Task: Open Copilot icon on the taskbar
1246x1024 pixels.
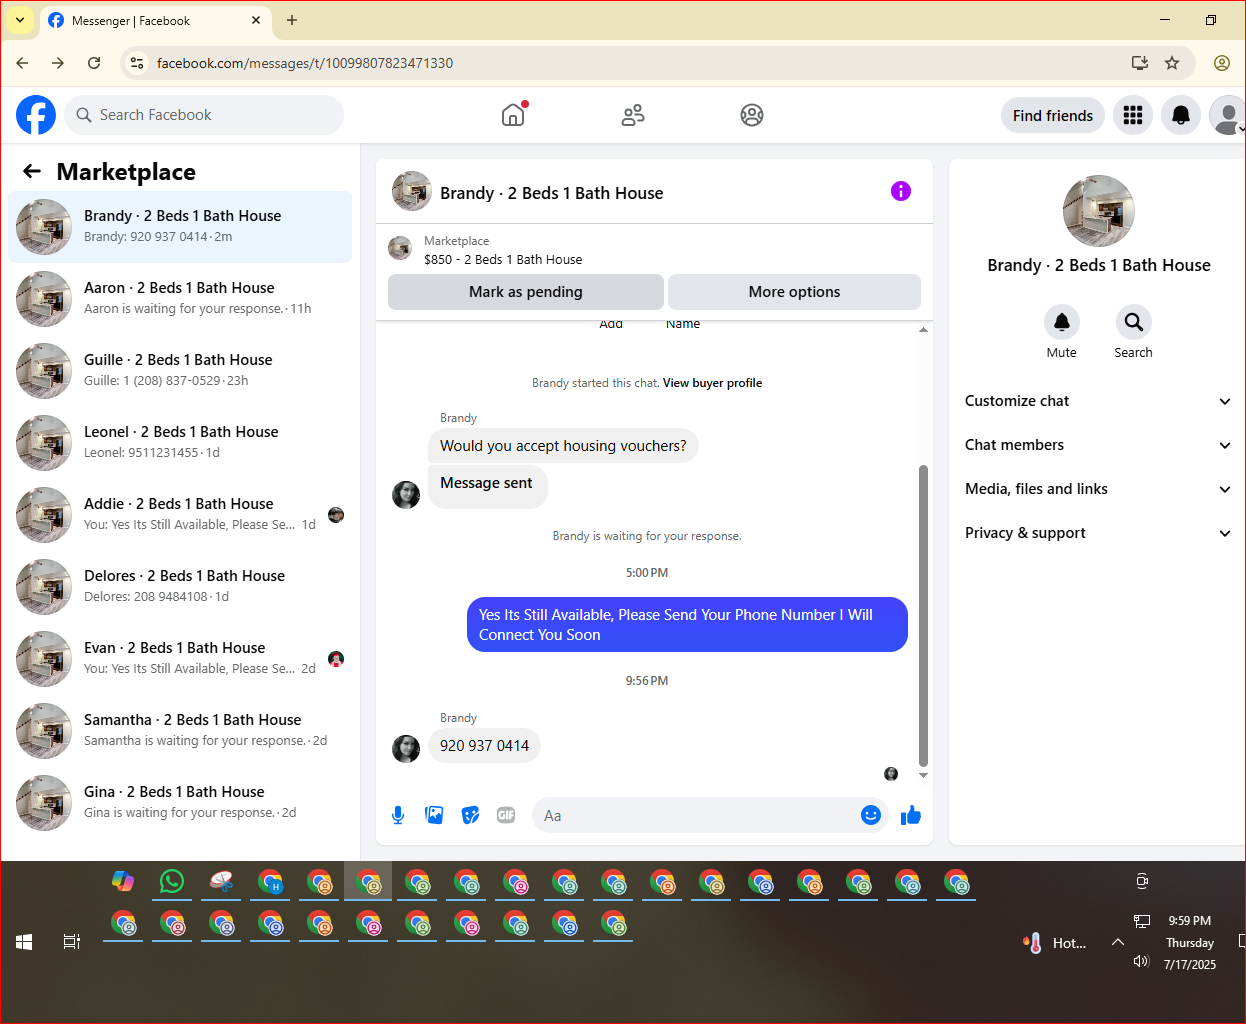Action: (x=123, y=881)
